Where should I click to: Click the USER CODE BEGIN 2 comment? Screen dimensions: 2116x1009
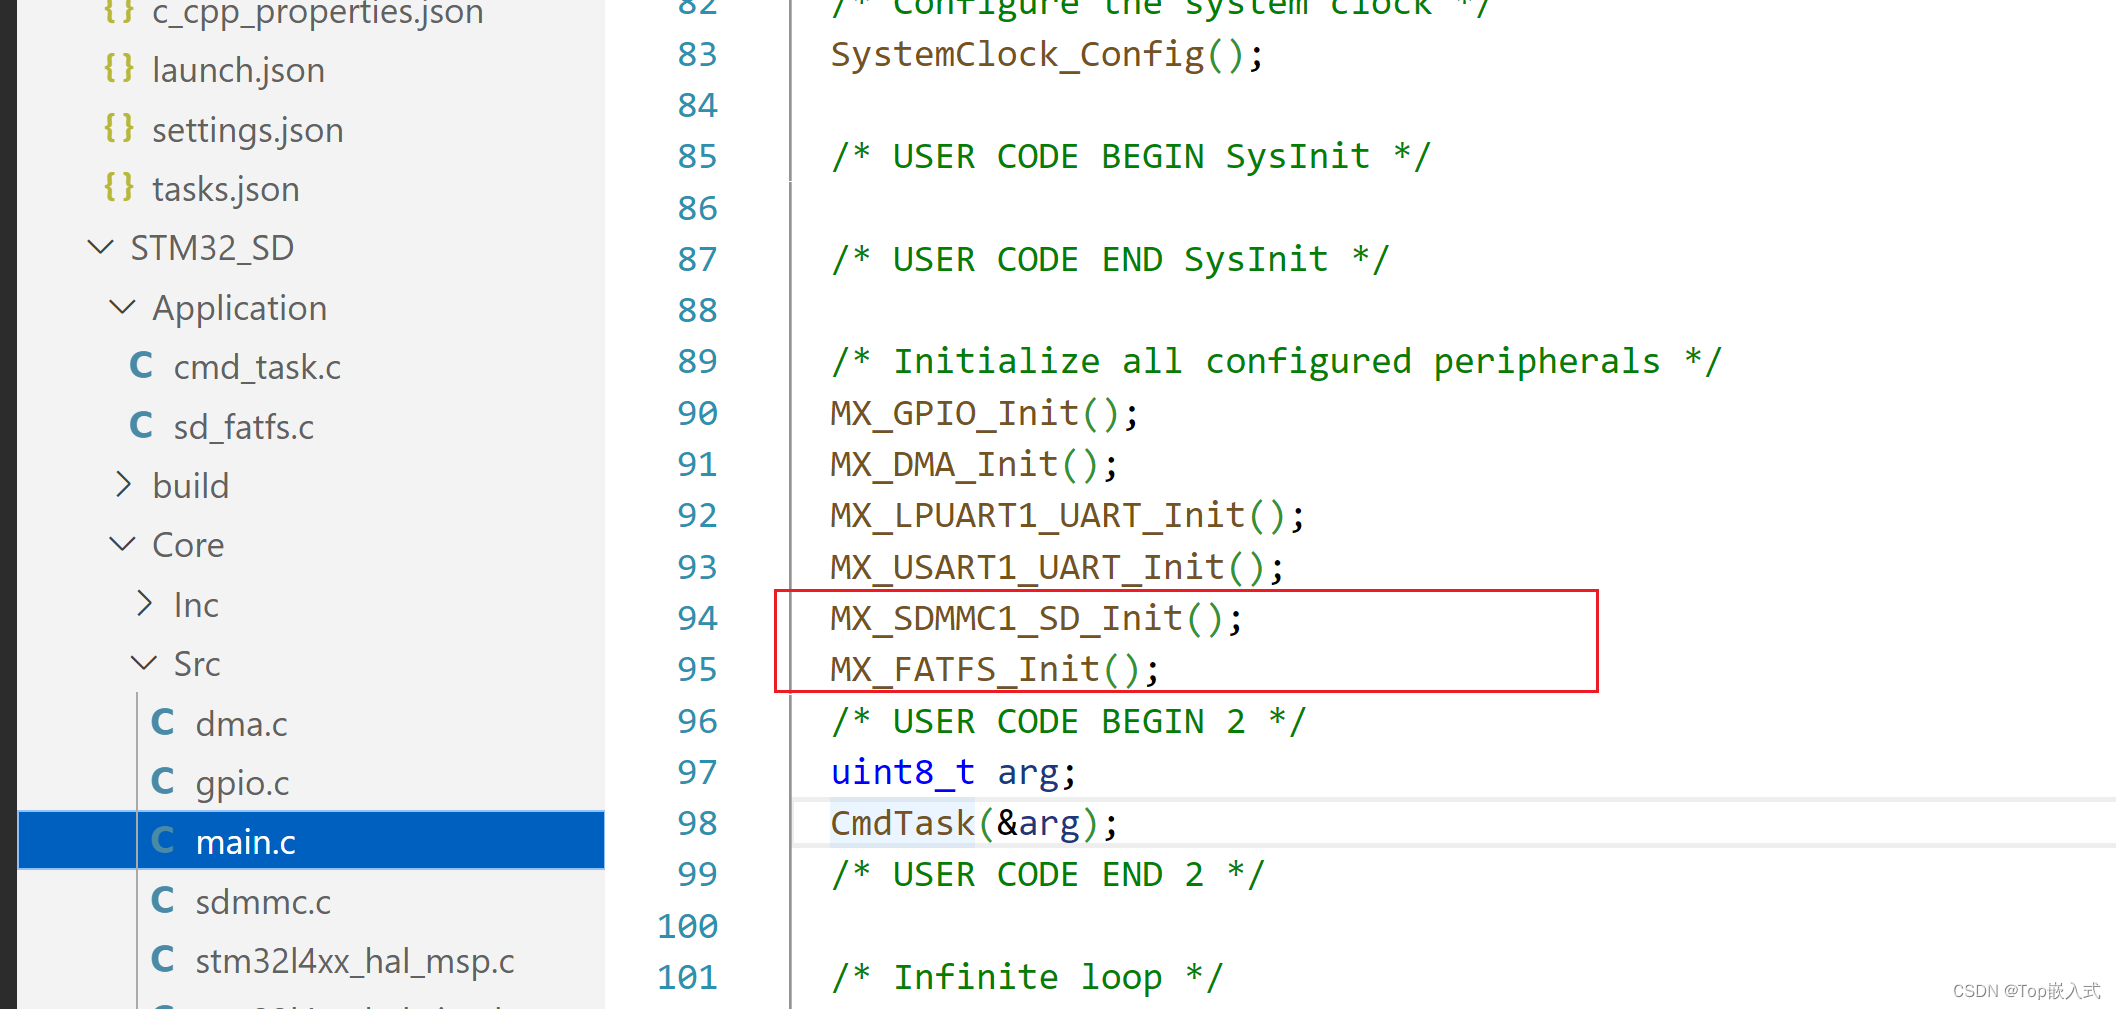tap(1068, 722)
